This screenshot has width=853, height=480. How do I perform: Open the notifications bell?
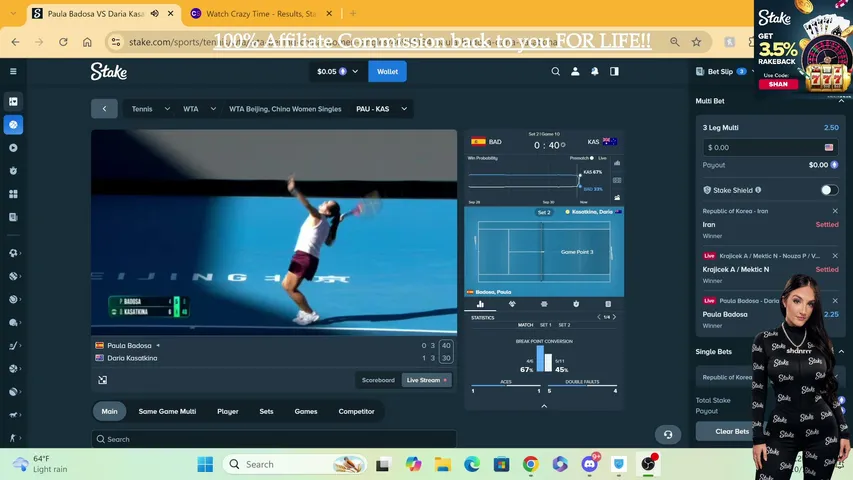[x=595, y=71]
